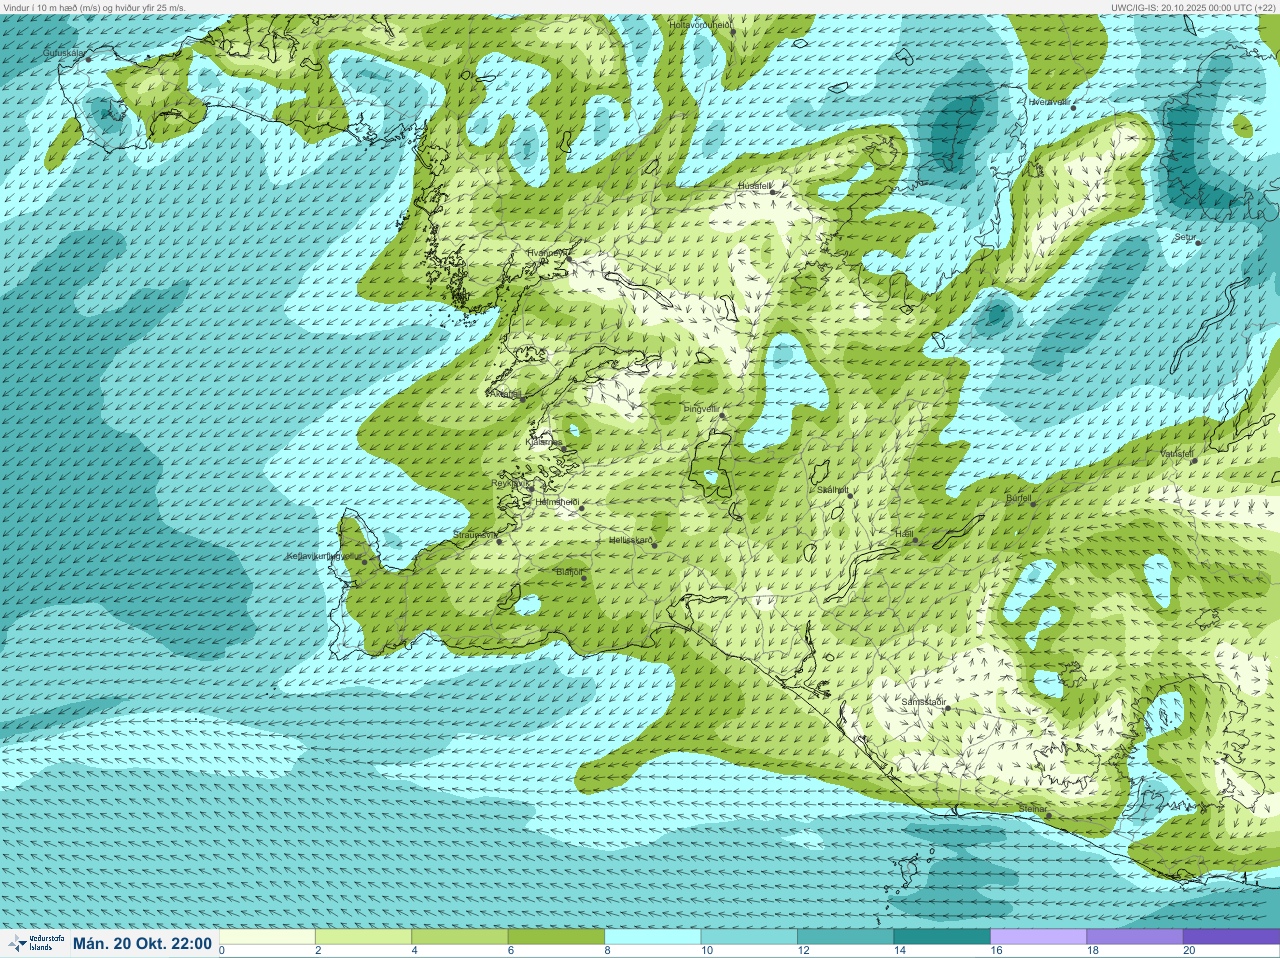Select the 10–12 m/s aqua legend swatch
The image size is (1280, 958).
[x=749, y=936]
